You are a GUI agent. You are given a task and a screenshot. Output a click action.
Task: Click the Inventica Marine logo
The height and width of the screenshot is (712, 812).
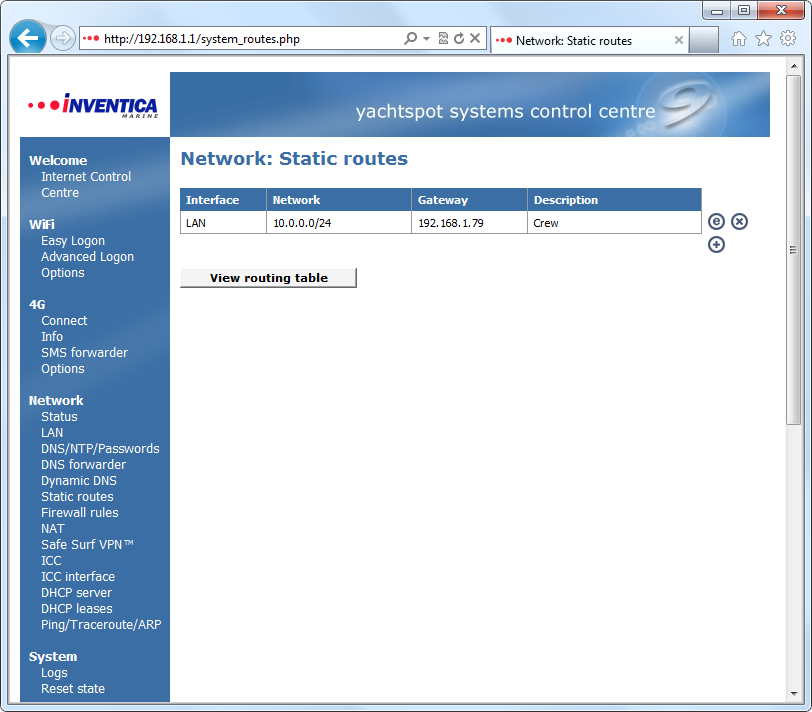point(93,106)
